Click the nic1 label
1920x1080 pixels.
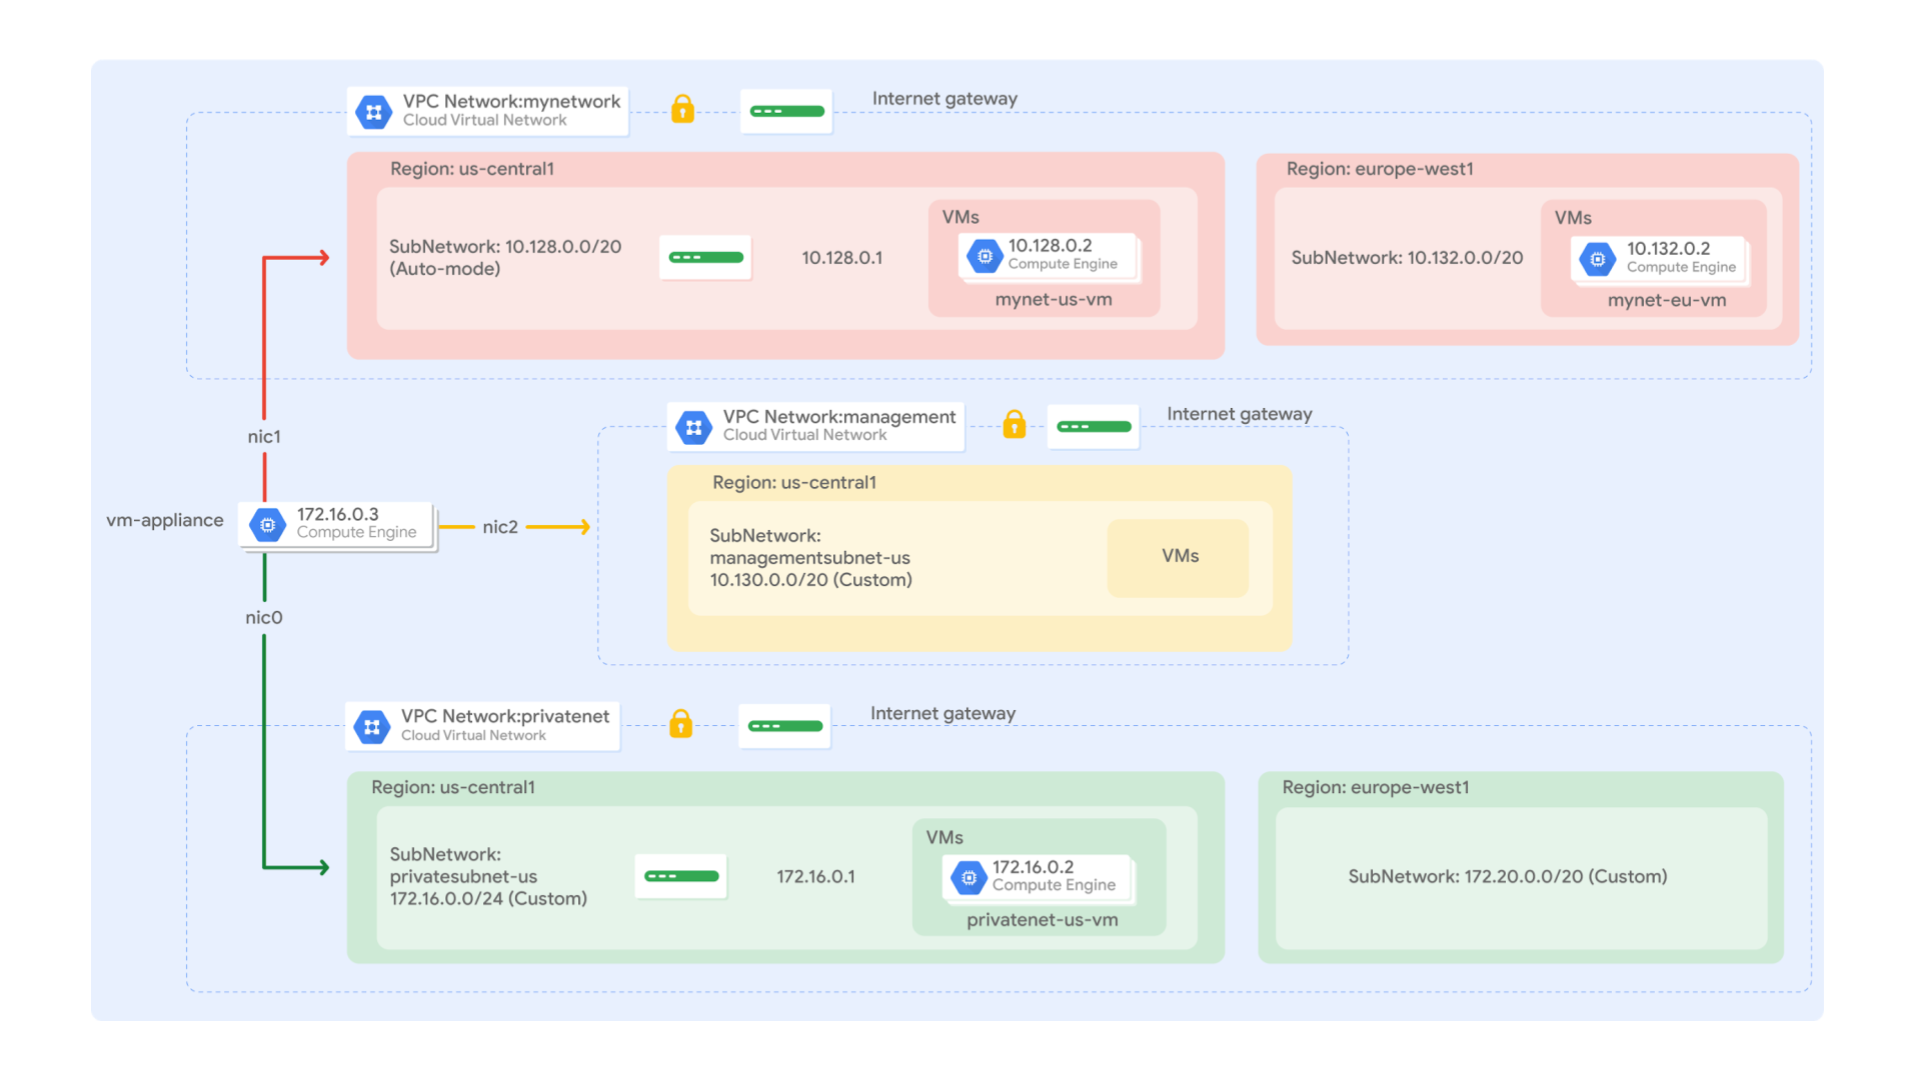tap(264, 437)
